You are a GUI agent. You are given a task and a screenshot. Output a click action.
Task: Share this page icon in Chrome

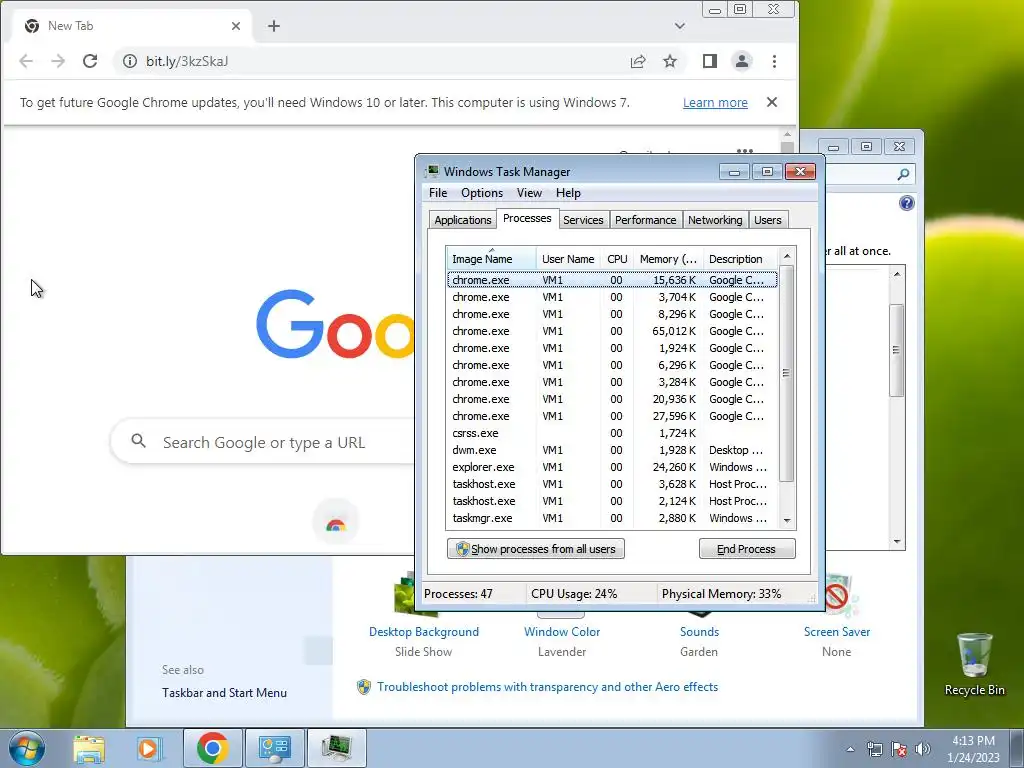pos(638,61)
